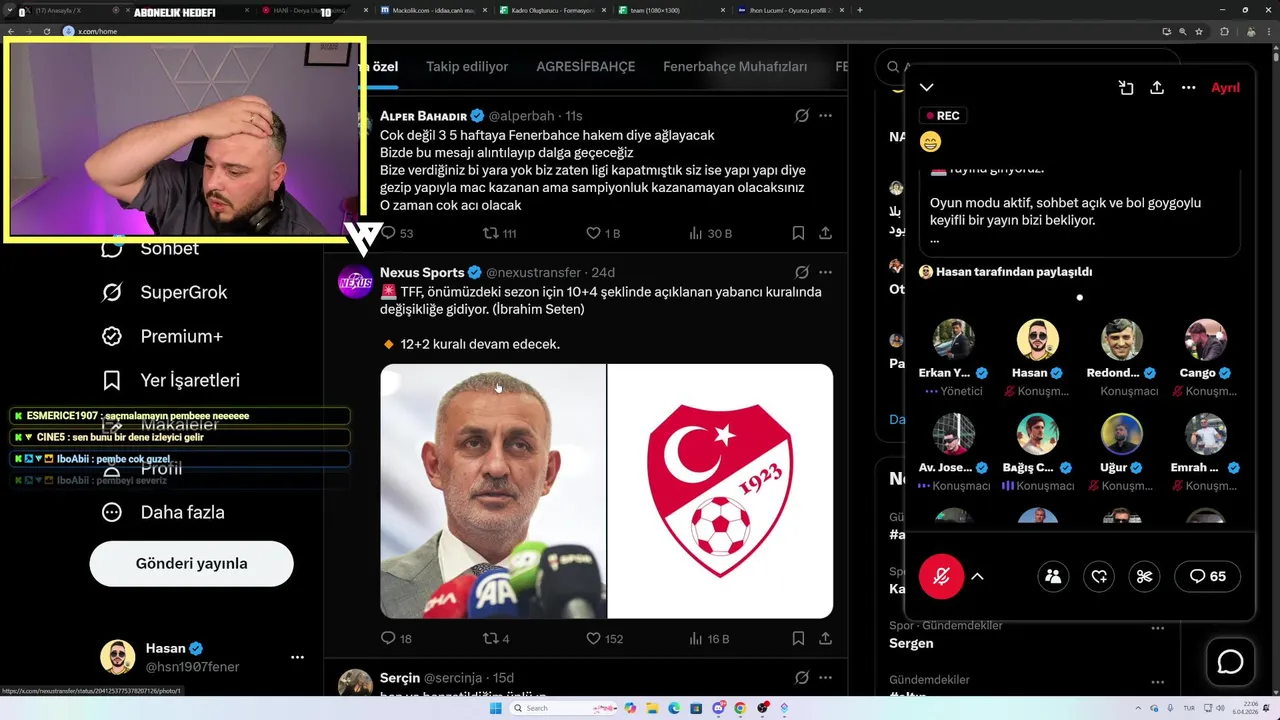This screenshot has width=1280, height=720.
Task: Reply to Alper Bahadır's tweet
Action: pos(389,233)
